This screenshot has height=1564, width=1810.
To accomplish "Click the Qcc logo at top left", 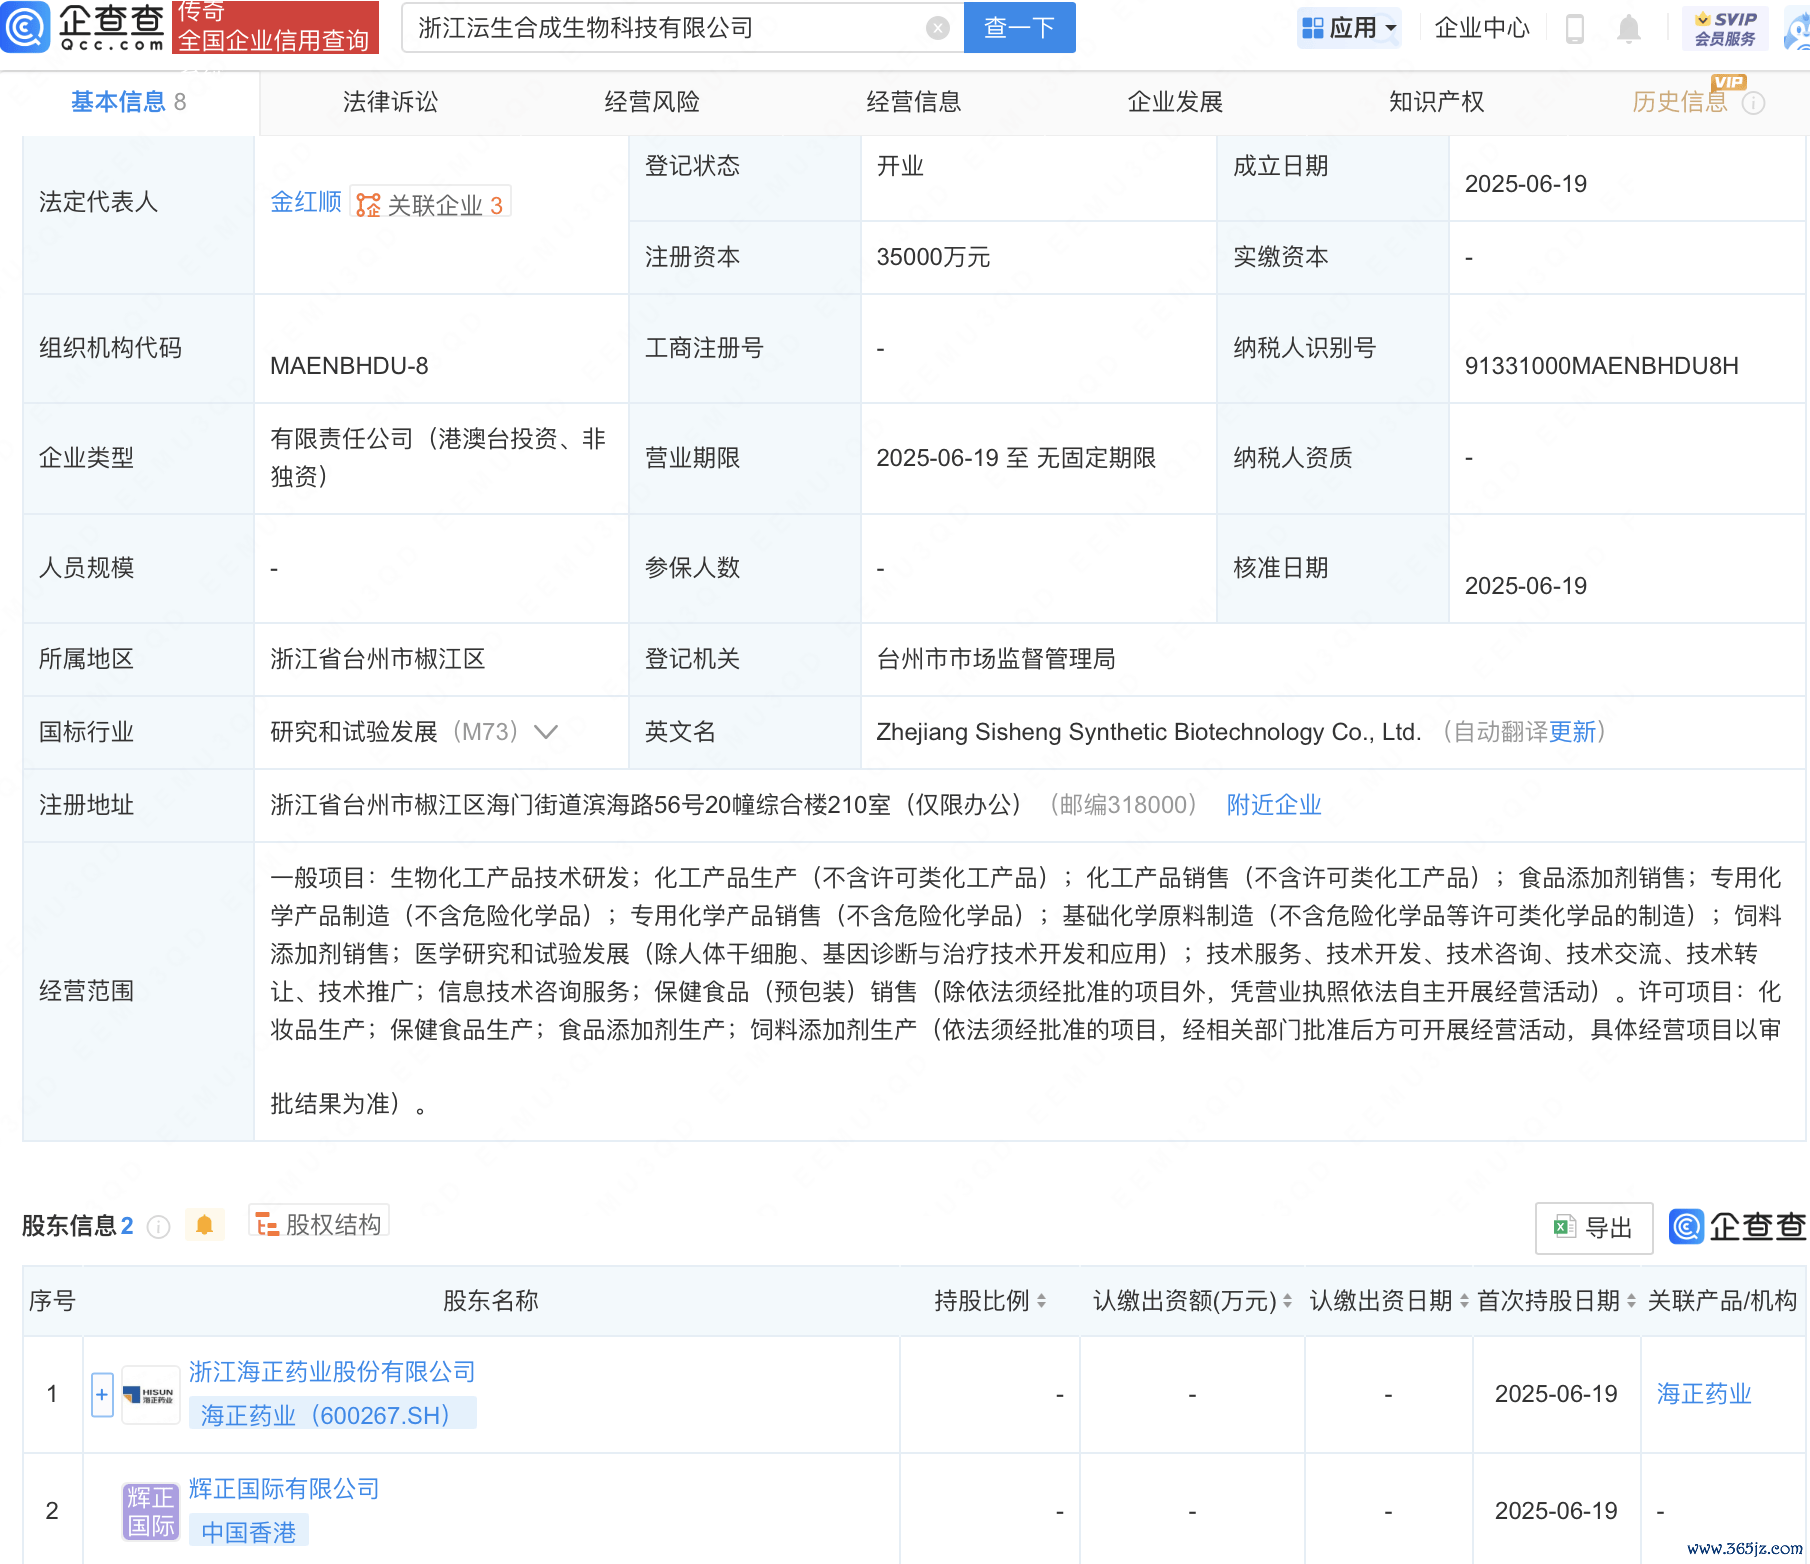I will pos(83,27).
